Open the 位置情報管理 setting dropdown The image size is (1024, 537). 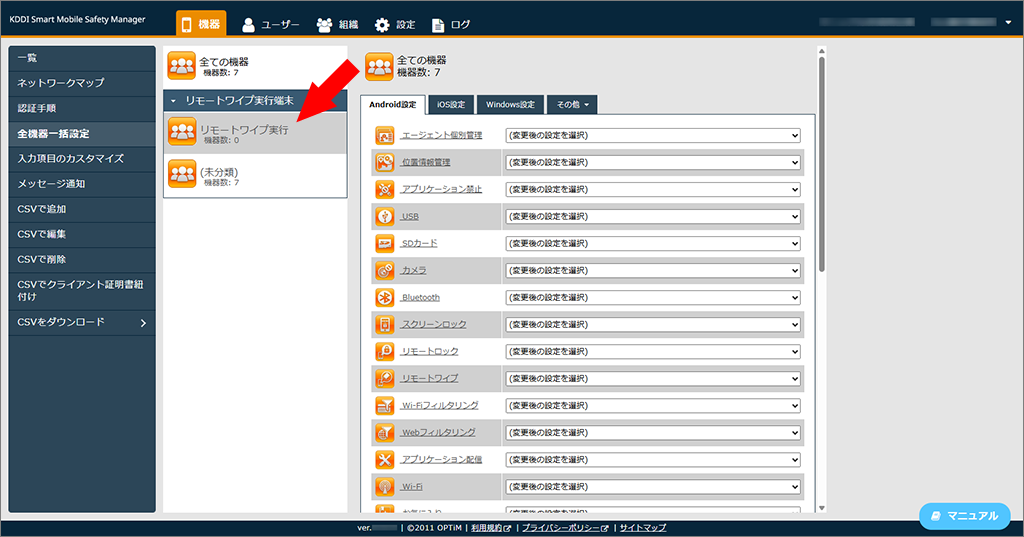[x=653, y=162]
